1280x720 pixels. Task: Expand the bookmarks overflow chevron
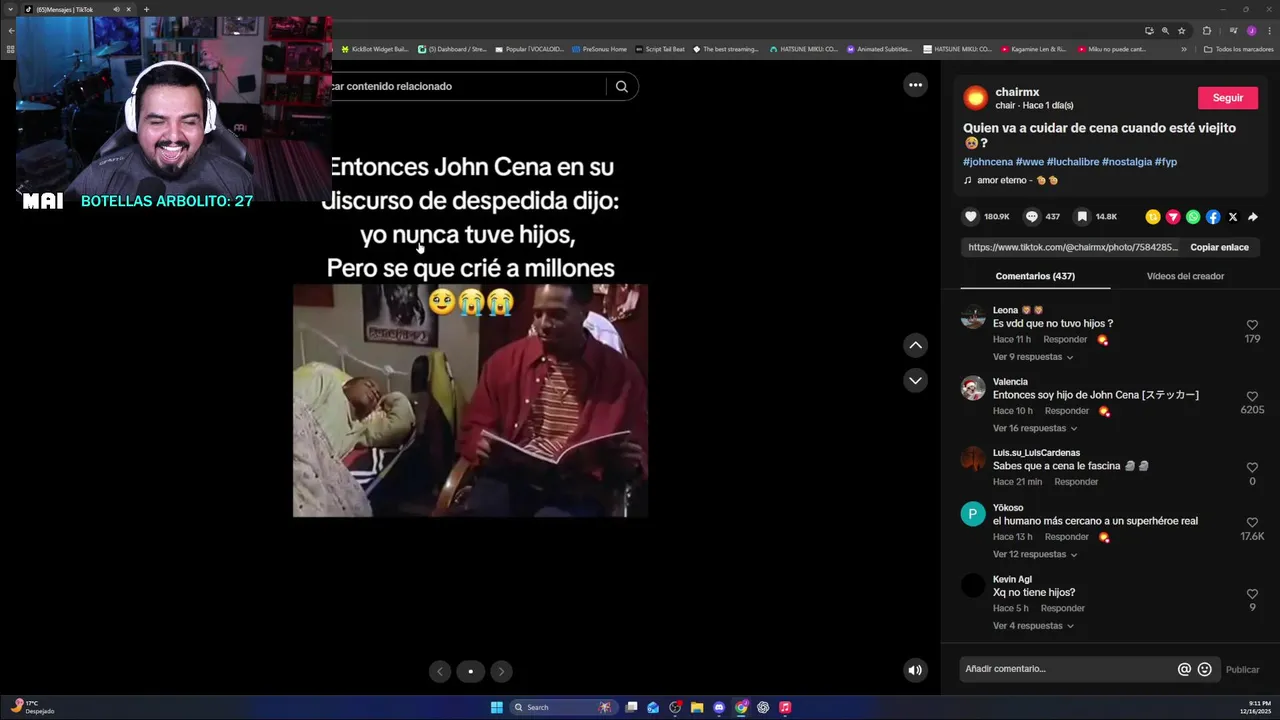tap(1184, 49)
